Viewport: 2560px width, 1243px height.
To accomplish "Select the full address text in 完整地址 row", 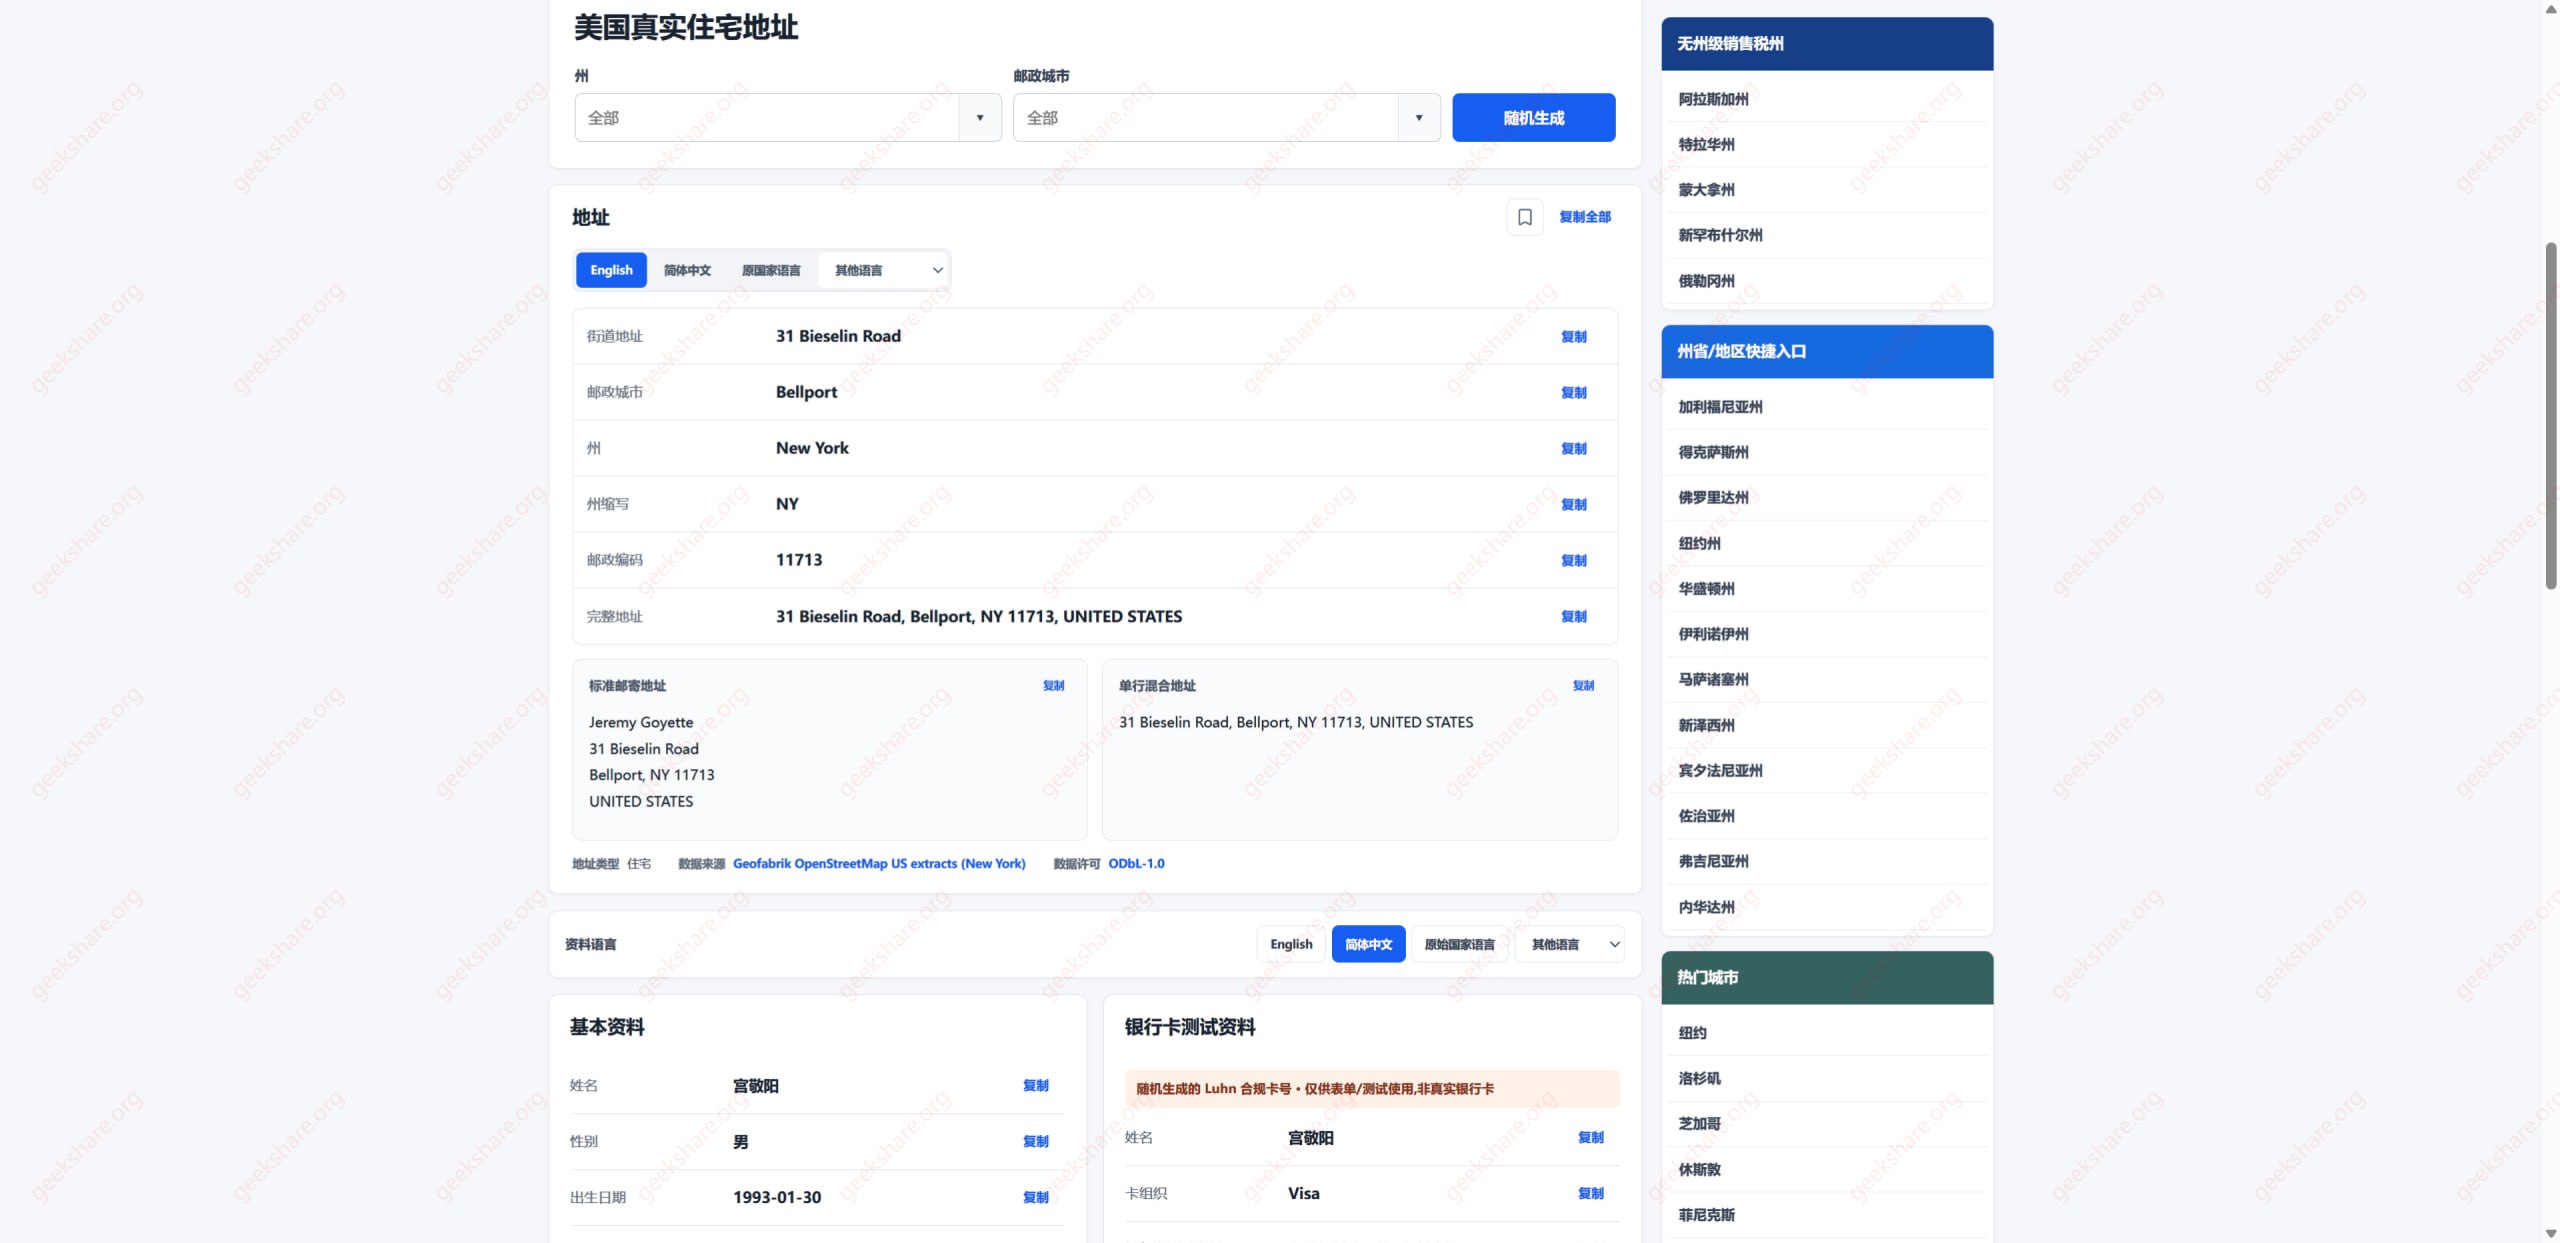I will [x=978, y=617].
